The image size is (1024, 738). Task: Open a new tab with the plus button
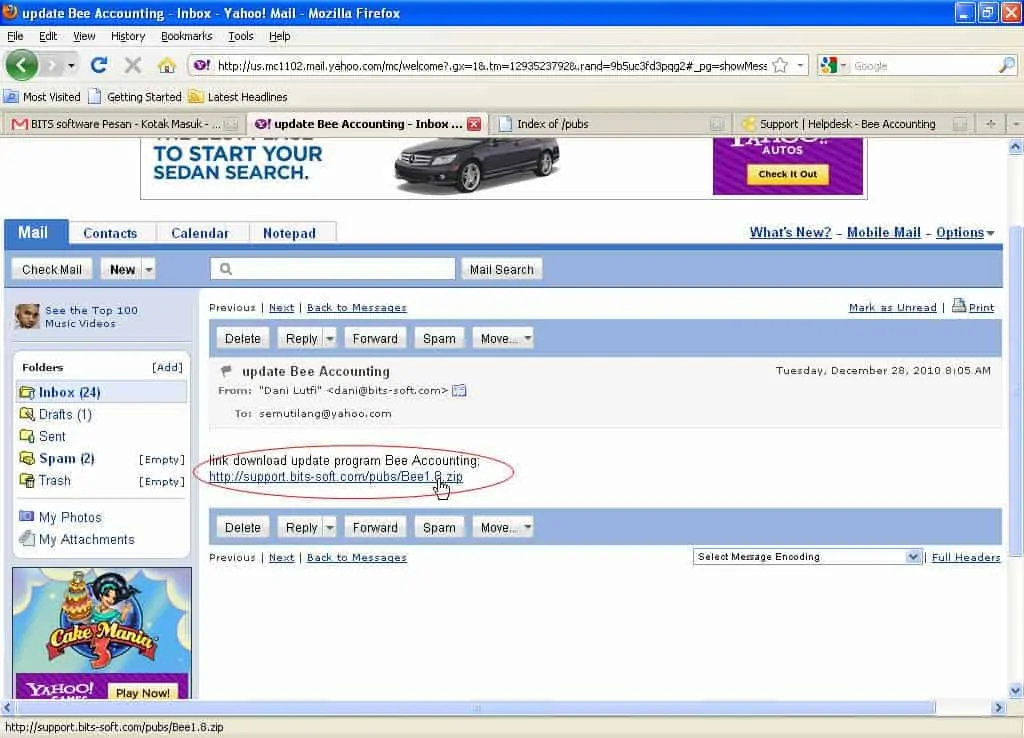click(991, 123)
